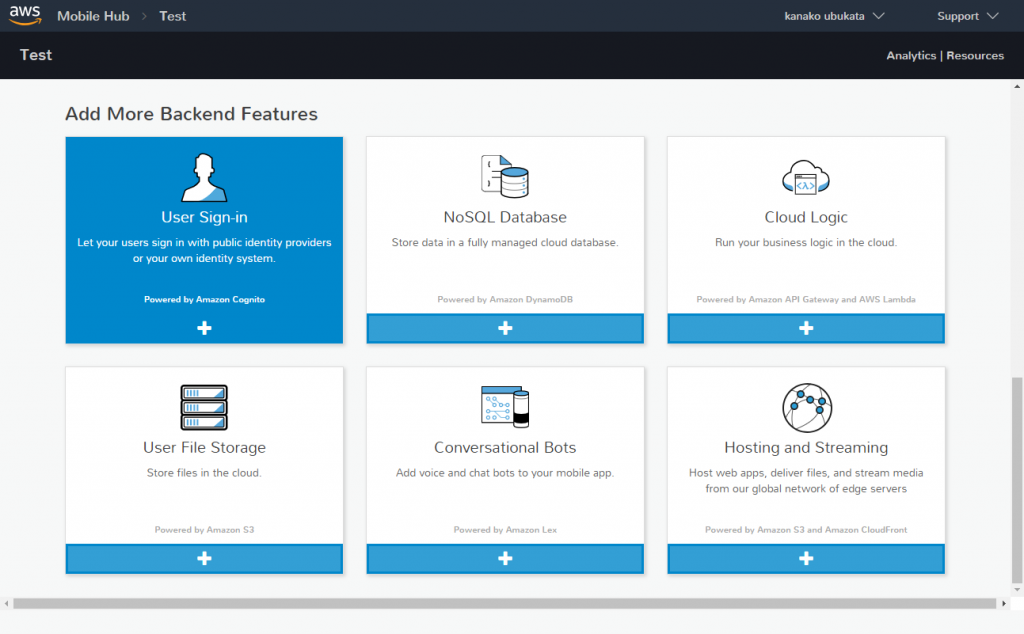Click 'Powered by Amazon S3 and Amazon CloudFront'
This screenshot has width=1024, height=634.
coord(806,530)
